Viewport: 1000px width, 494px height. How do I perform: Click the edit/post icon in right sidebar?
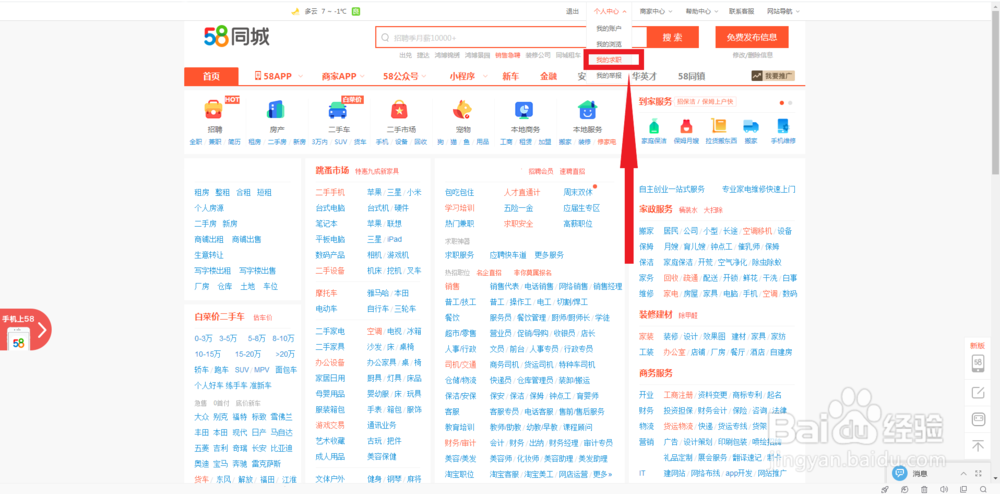[x=978, y=393]
